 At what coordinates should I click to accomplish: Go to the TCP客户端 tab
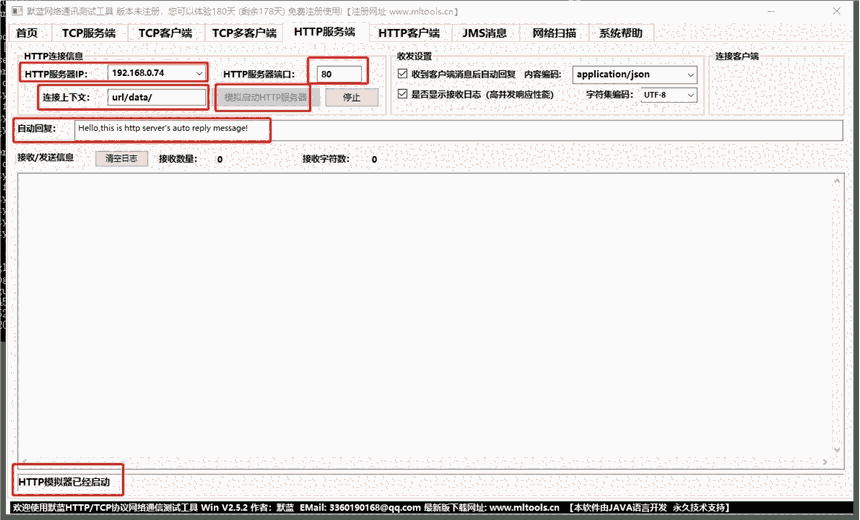click(x=164, y=33)
